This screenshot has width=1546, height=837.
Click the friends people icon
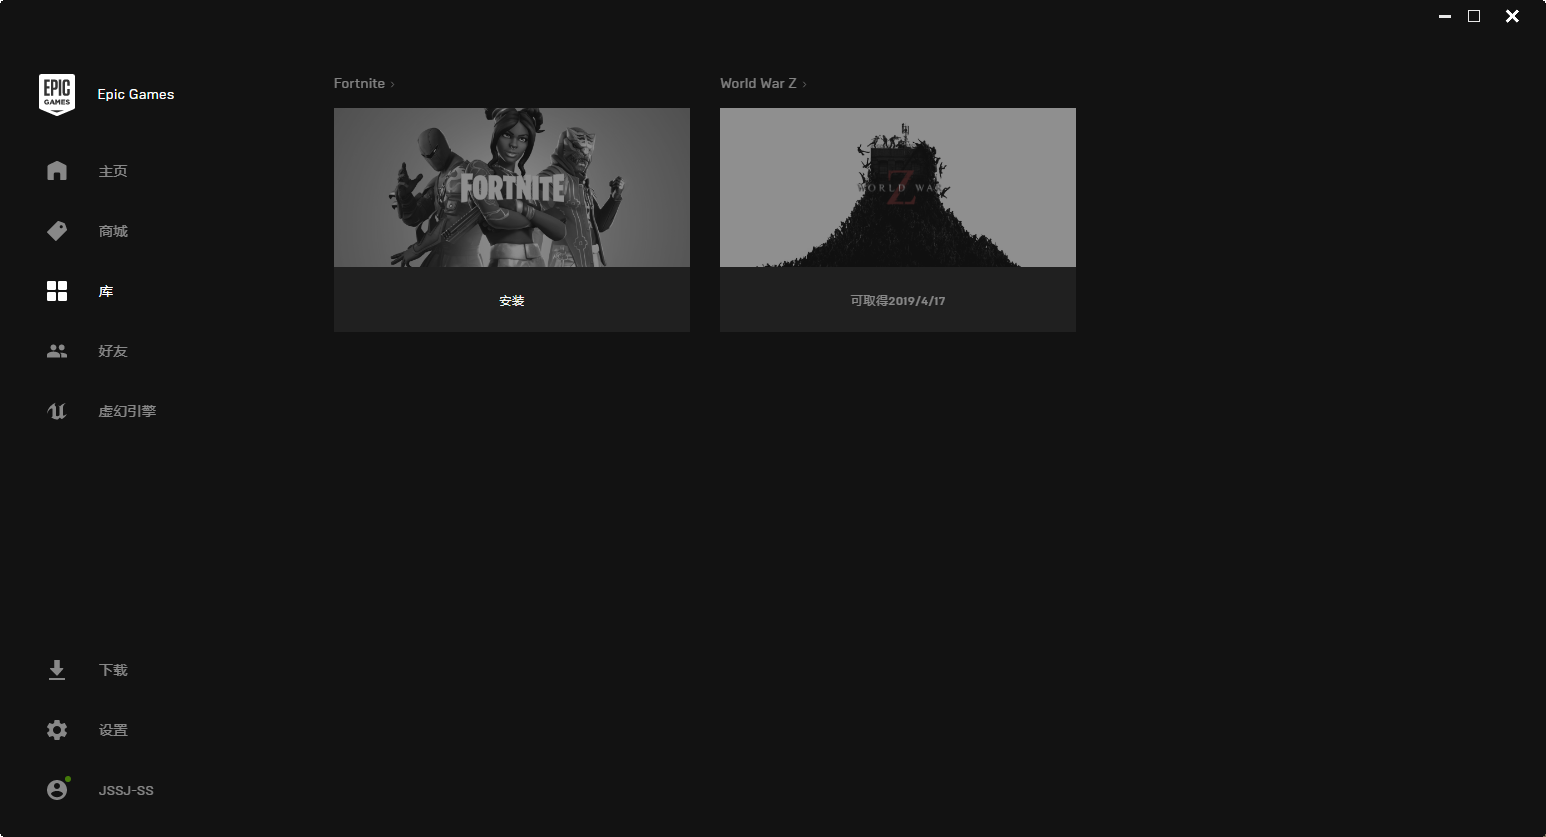click(x=57, y=351)
